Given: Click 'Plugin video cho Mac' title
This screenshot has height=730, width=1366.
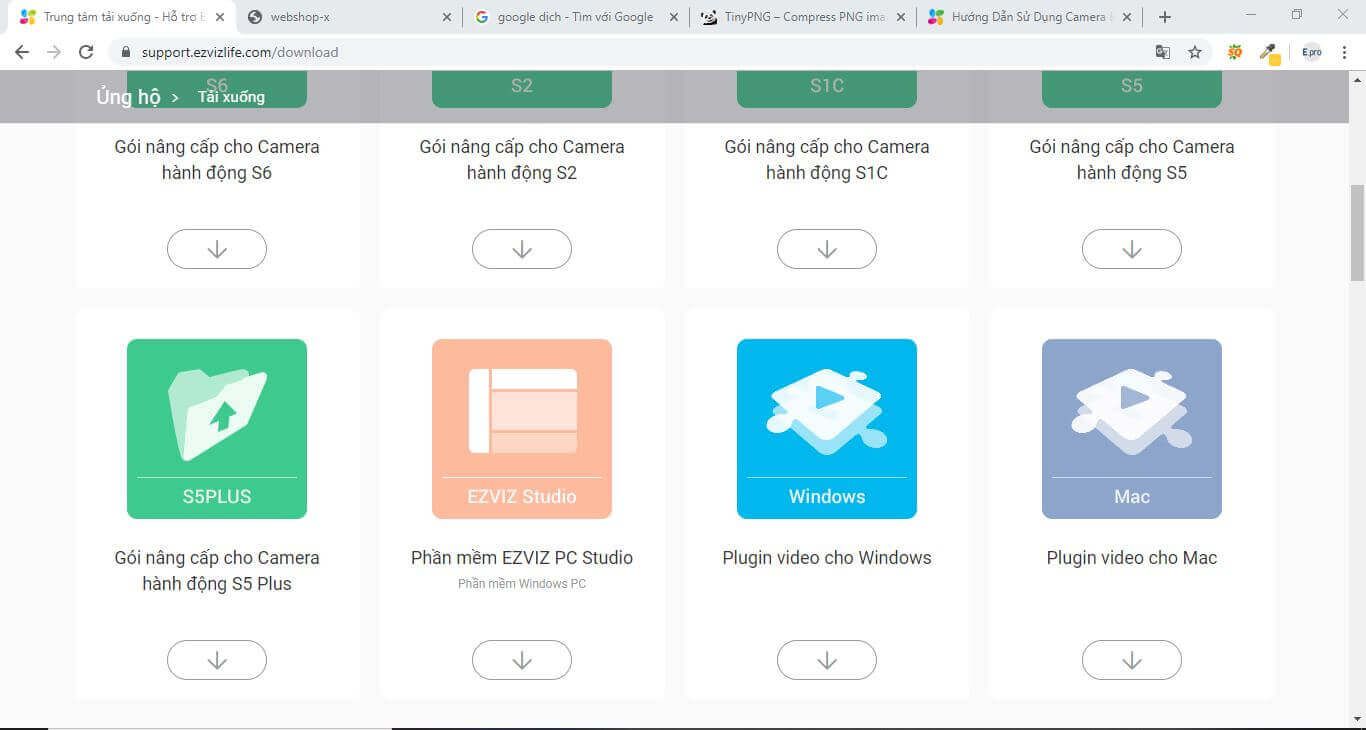Looking at the screenshot, I should [1132, 558].
